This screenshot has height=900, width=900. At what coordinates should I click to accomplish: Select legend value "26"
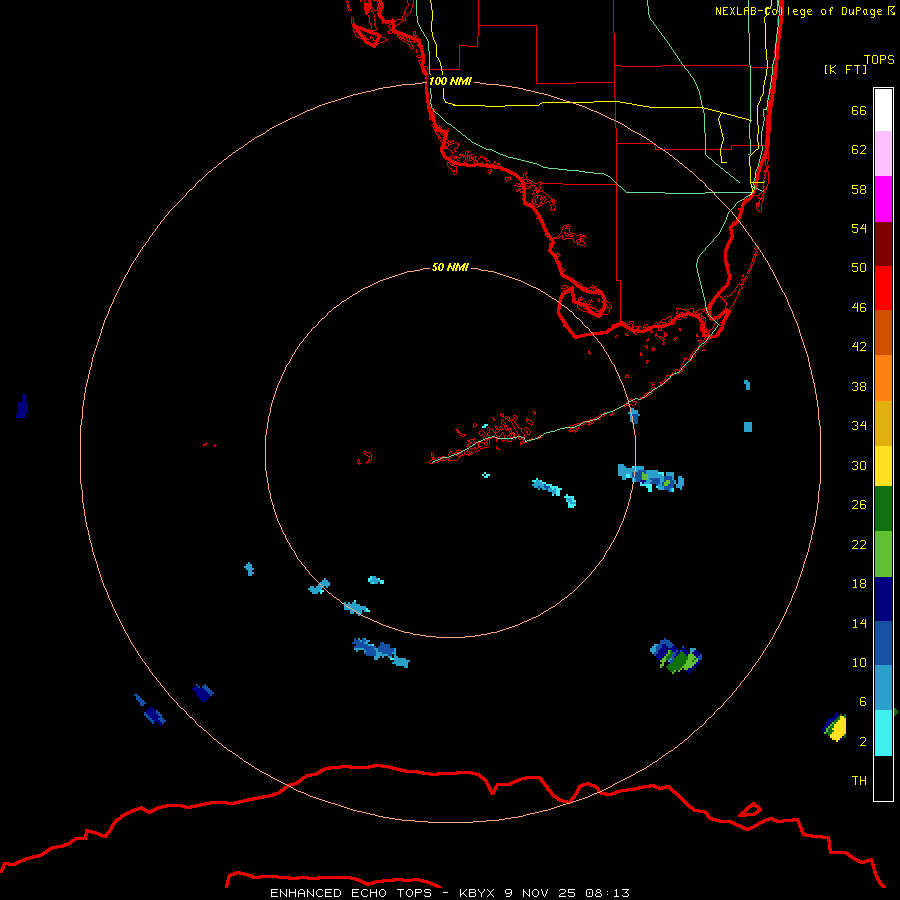coord(859,505)
